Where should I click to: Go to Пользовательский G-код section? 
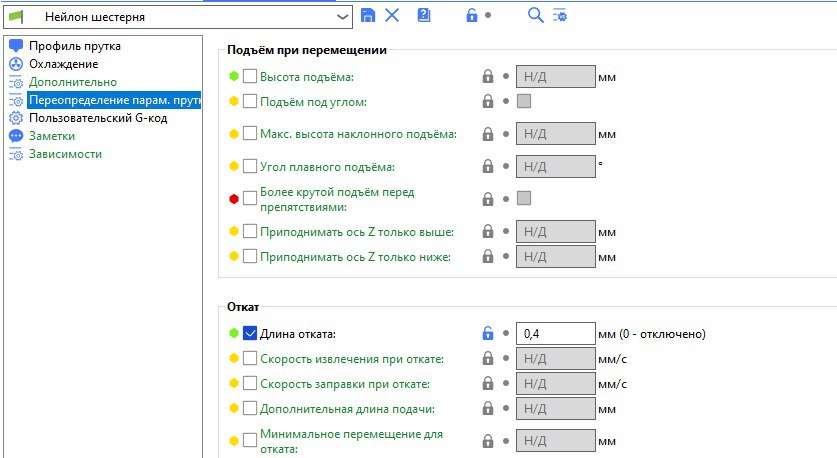(97, 118)
